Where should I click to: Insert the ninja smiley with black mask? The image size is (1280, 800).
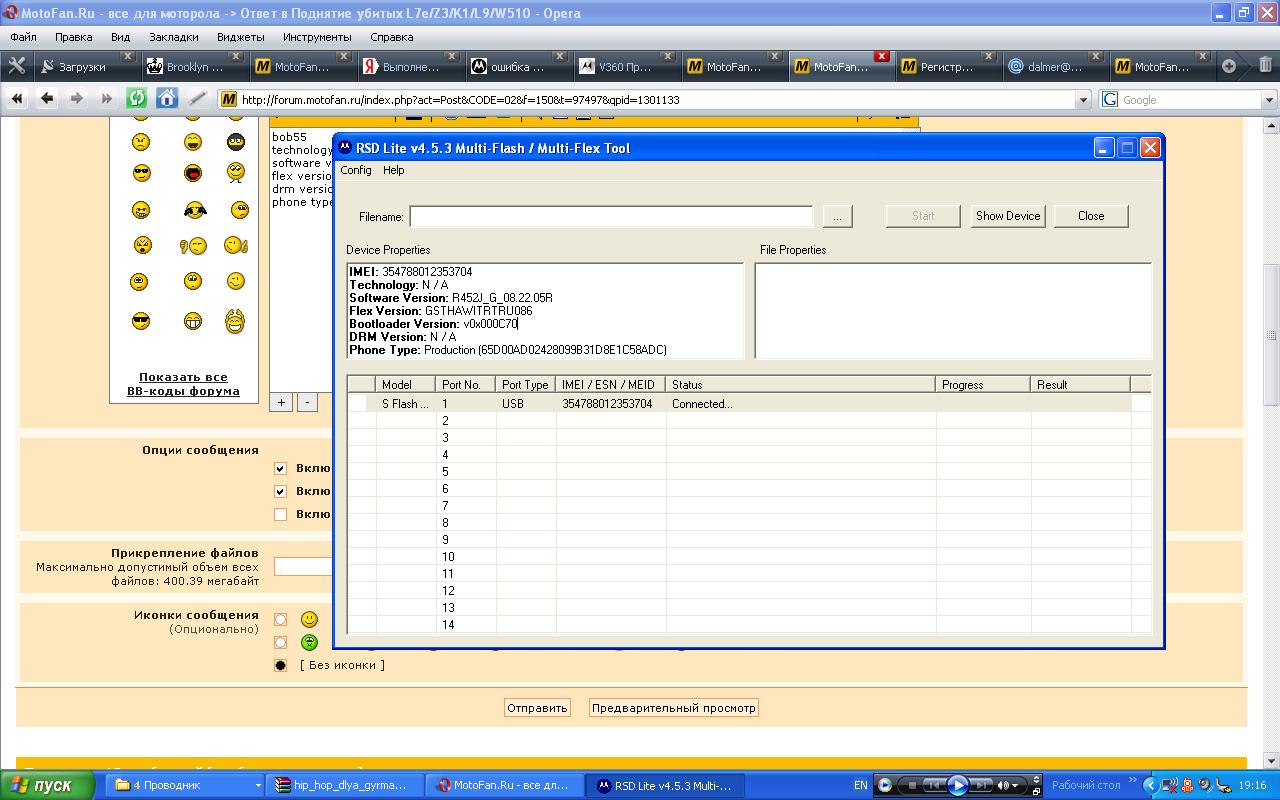[235, 142]
